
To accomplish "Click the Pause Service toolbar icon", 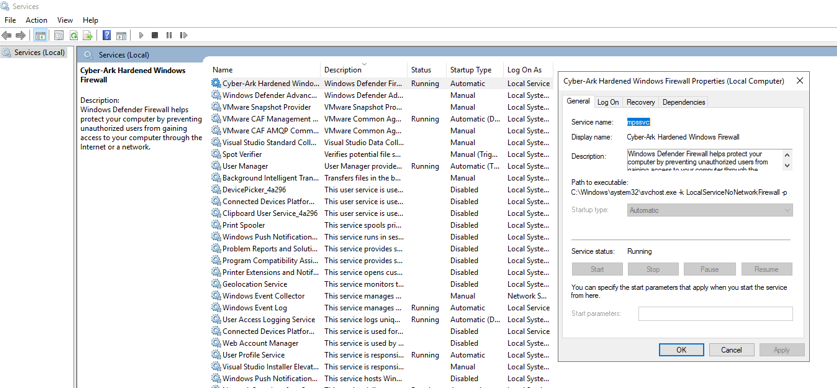I will 169,35.
